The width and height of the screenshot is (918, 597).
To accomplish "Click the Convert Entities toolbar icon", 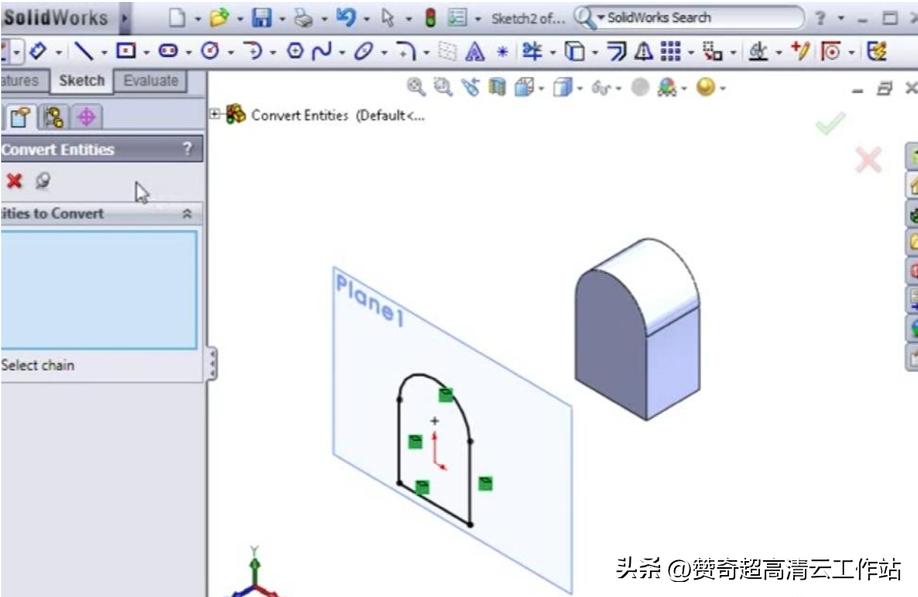I will (574, 52).
